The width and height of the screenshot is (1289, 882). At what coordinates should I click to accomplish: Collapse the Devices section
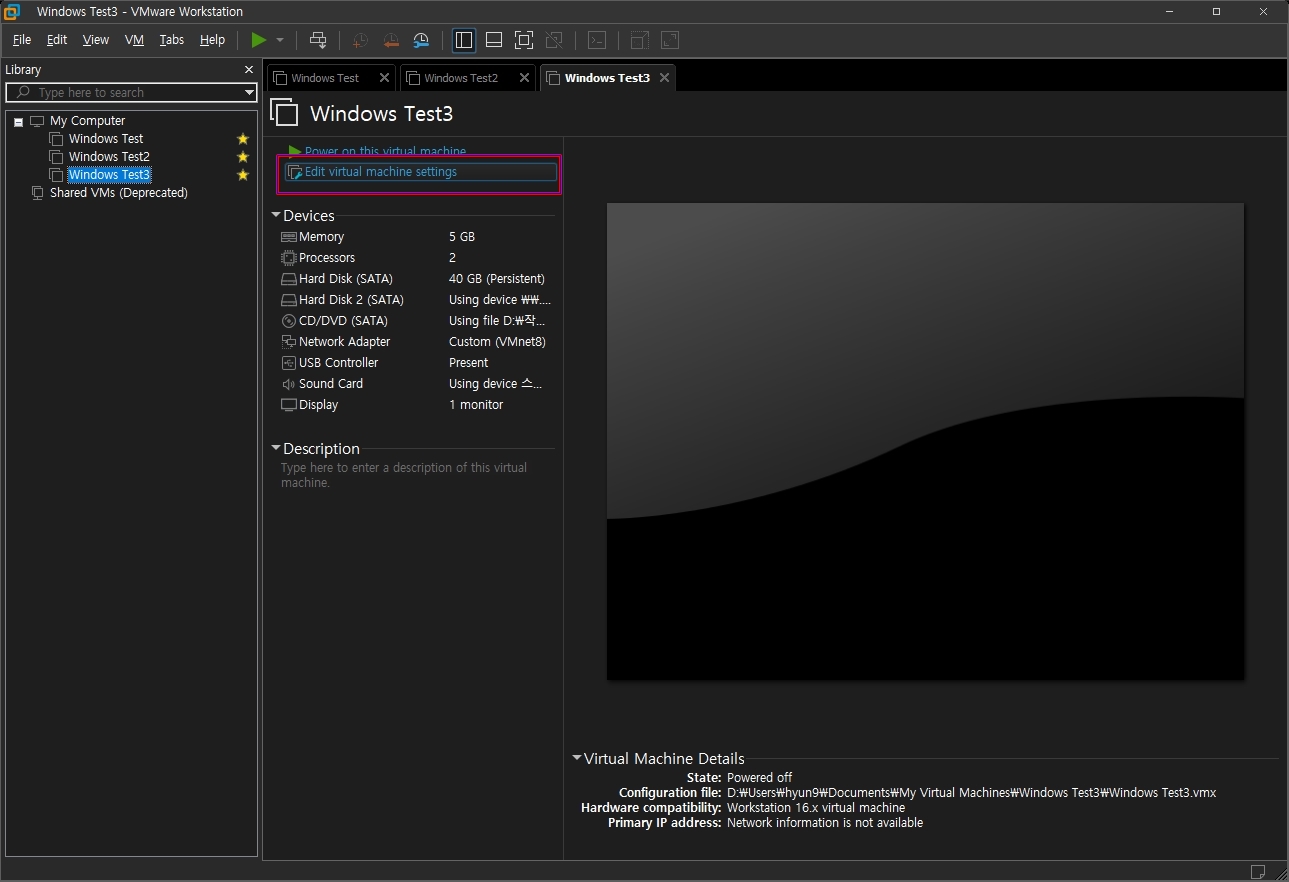click(x=276, y=215)
